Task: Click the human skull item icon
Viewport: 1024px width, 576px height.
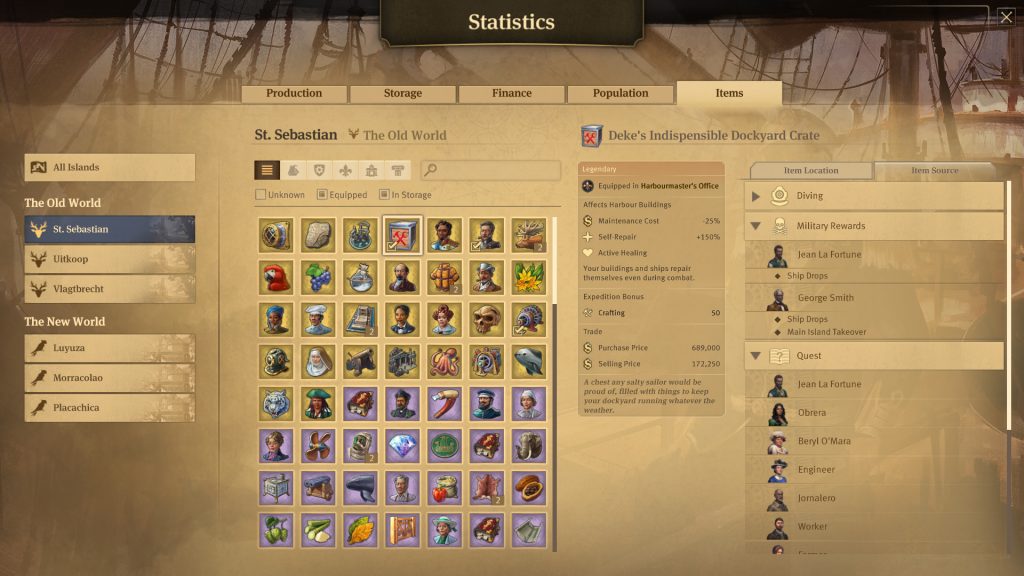Action: (x=487, y=319)
